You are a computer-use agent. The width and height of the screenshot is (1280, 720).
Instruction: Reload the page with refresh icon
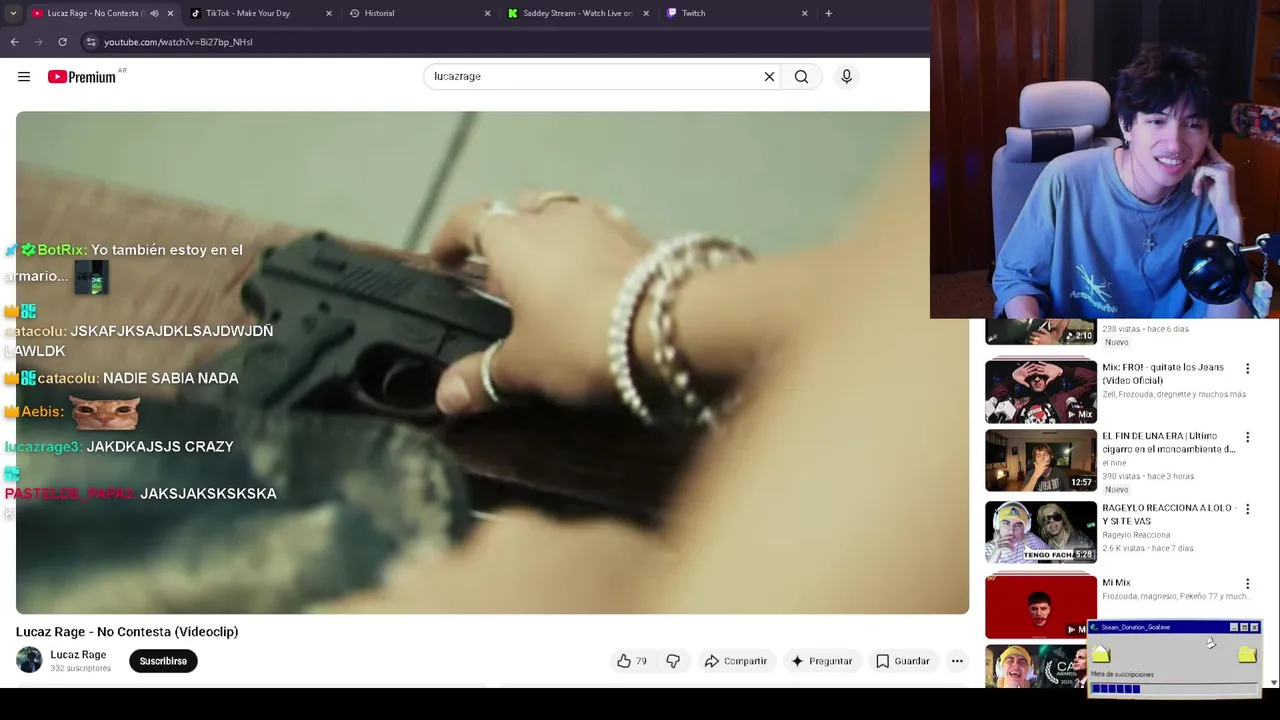[62, 42]
